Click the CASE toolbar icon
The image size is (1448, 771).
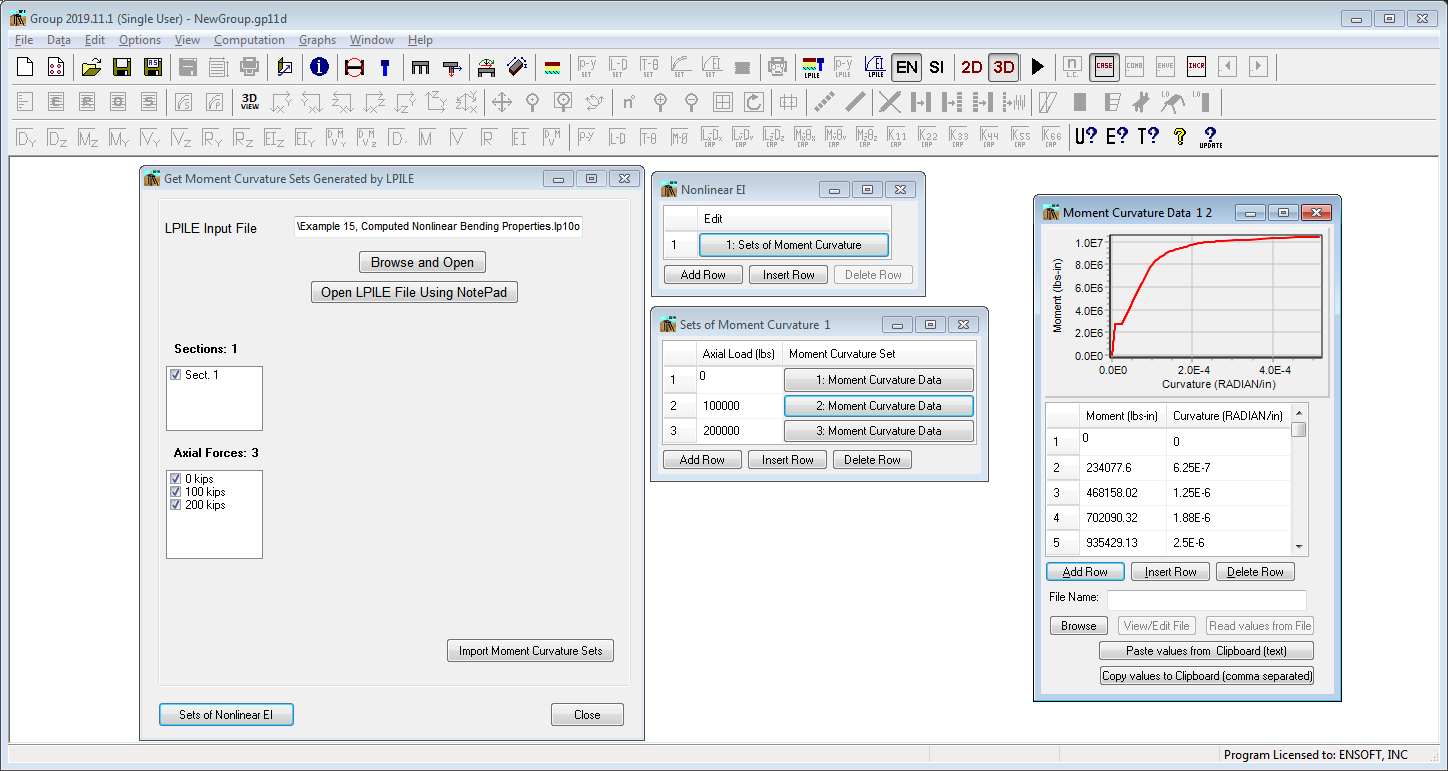[1104, 67]
